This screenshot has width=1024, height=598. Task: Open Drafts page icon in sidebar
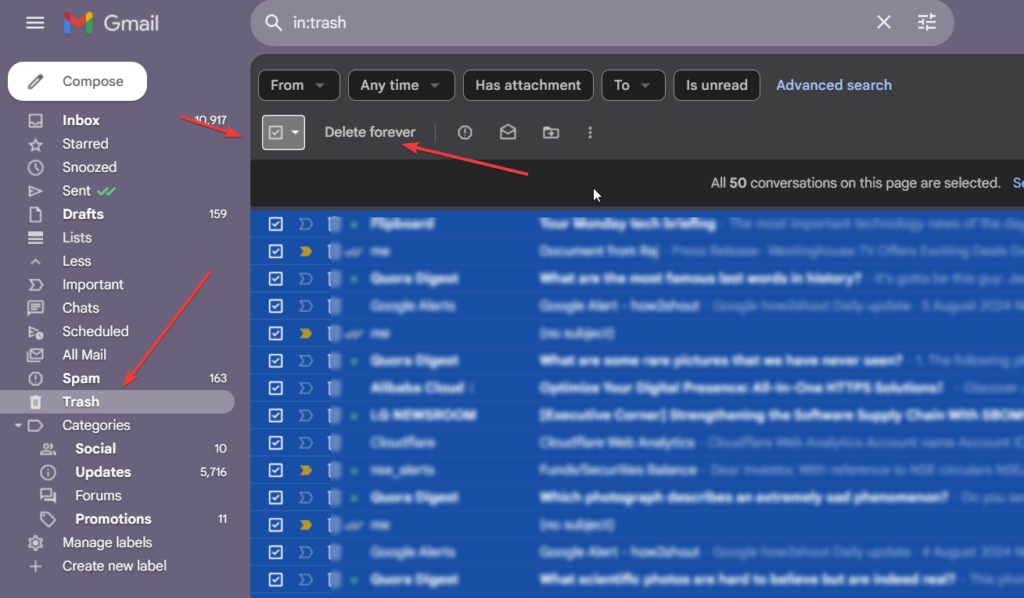[x=35, y=214]
